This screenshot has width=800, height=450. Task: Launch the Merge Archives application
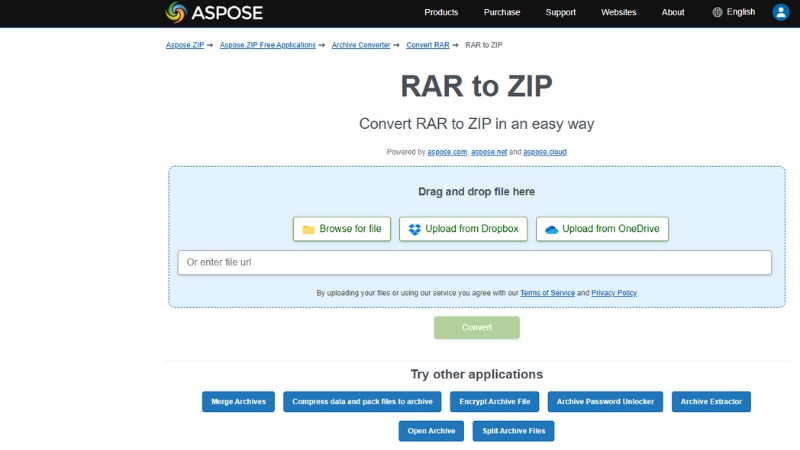click(238, 402)
